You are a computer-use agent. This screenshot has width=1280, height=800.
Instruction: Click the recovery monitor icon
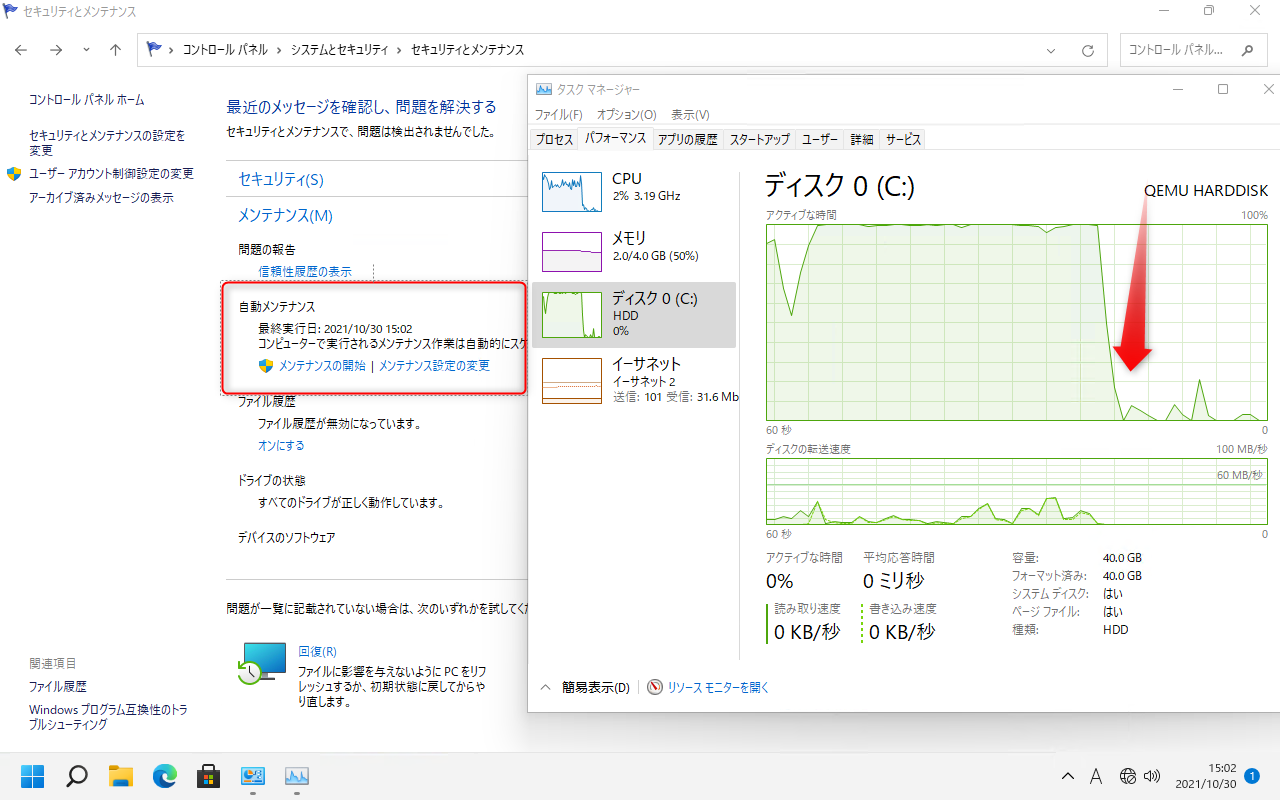[262, 664]
